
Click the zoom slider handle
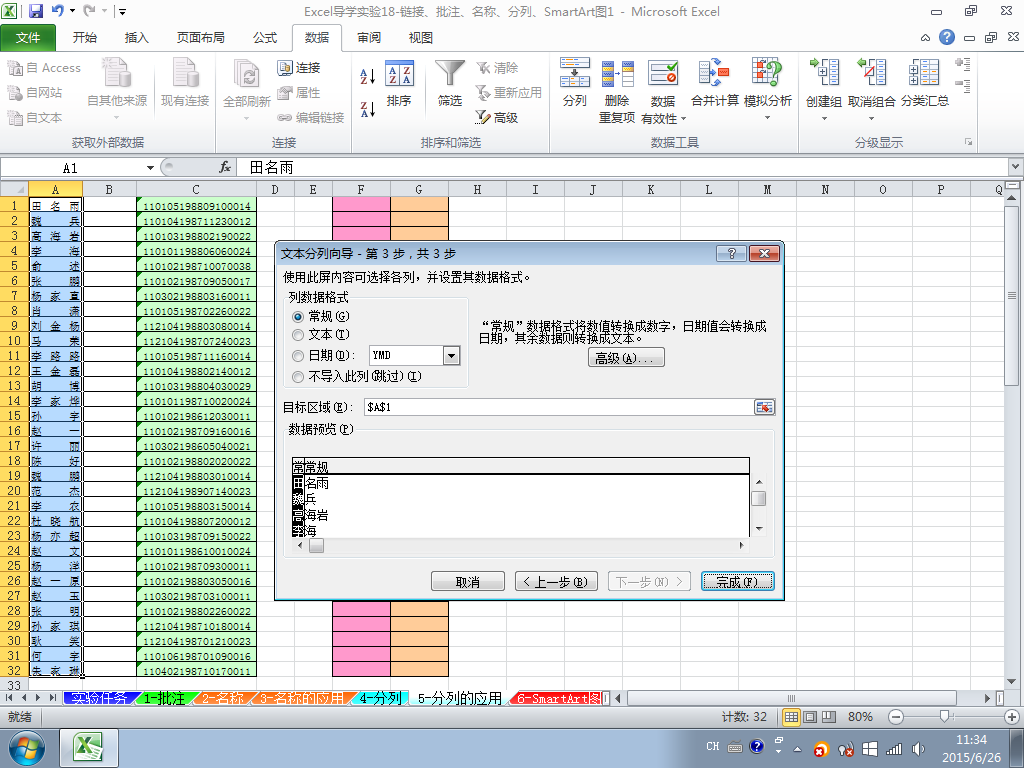[x=944, y=716]
